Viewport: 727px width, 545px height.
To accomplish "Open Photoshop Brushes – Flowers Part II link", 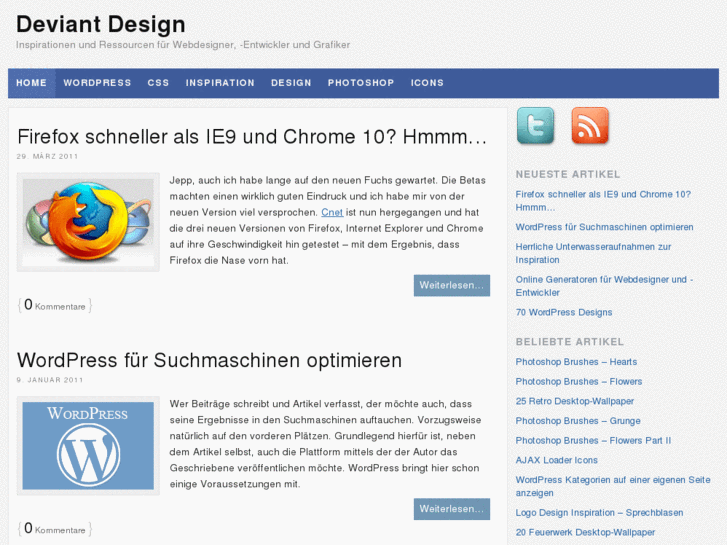I will 593,441.
